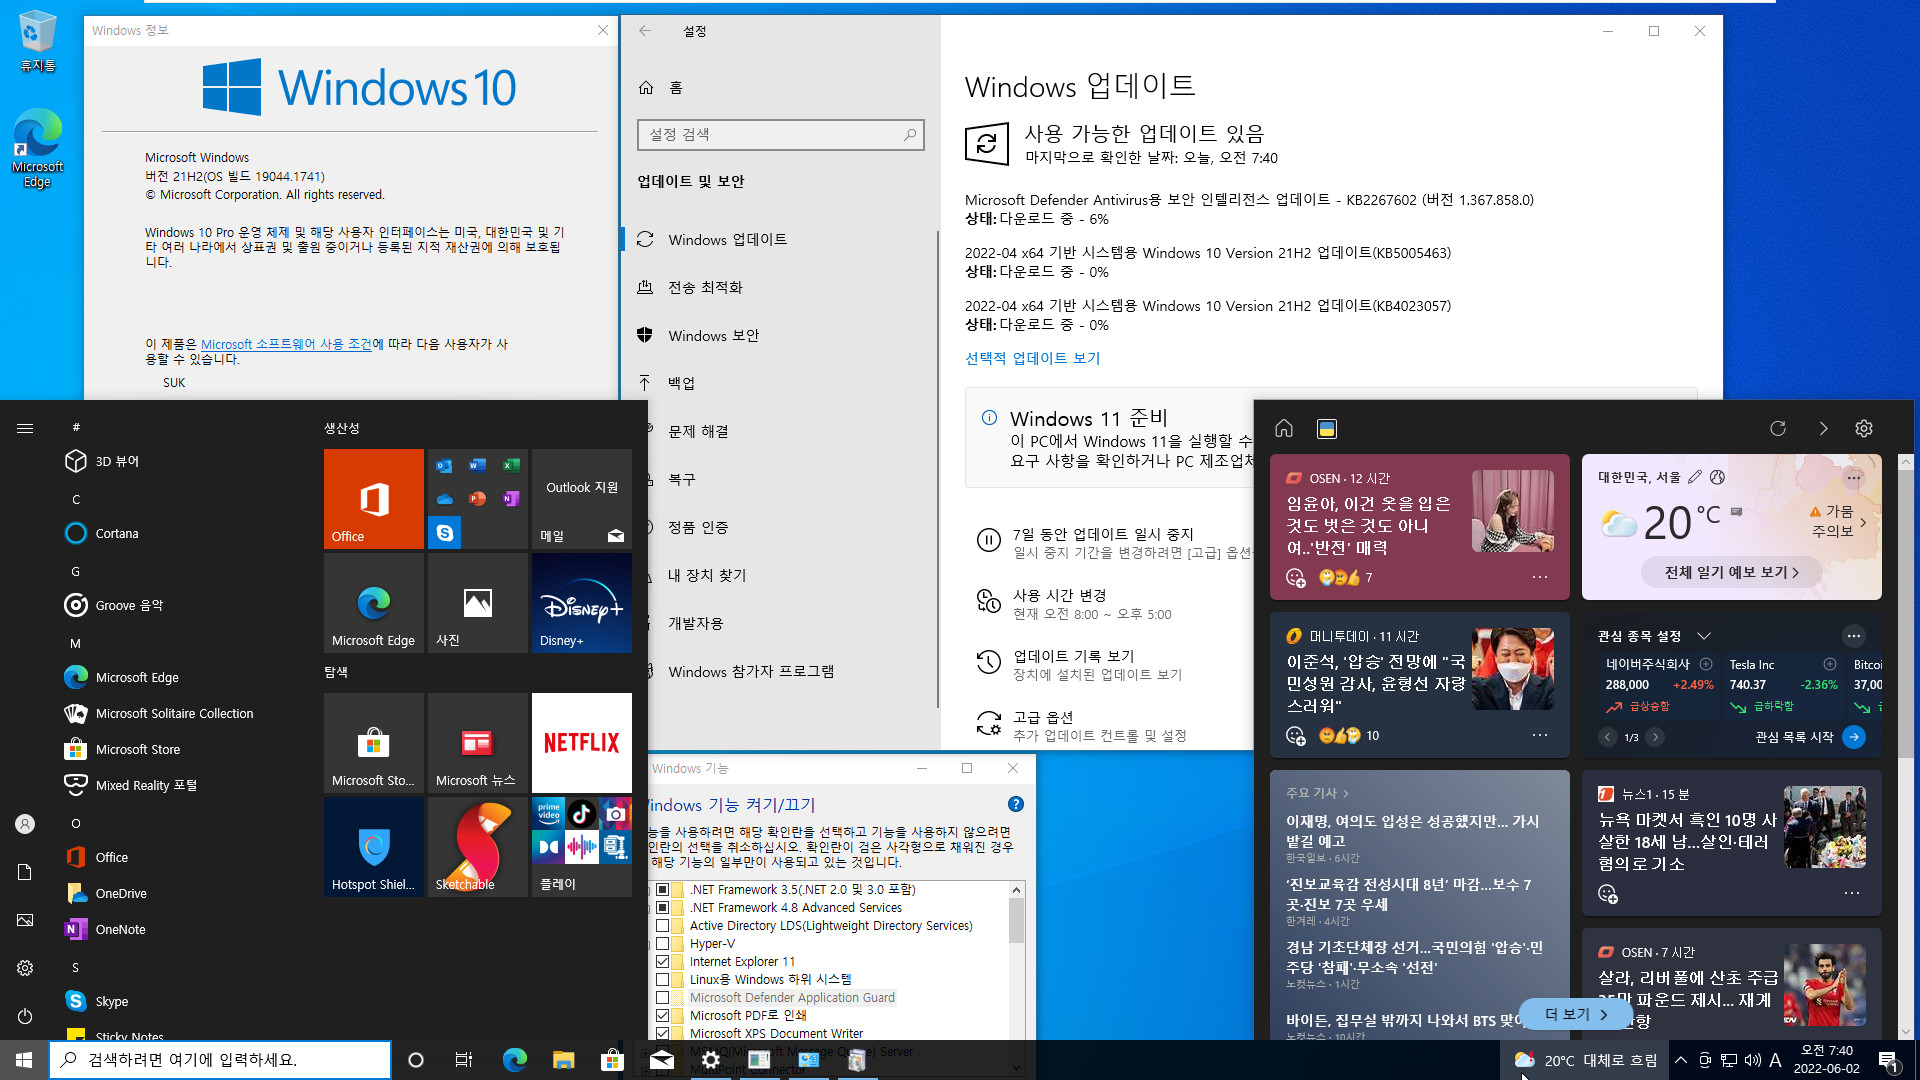Expand 관심 종목 설정 dropdown chevron

point(1704,636)
